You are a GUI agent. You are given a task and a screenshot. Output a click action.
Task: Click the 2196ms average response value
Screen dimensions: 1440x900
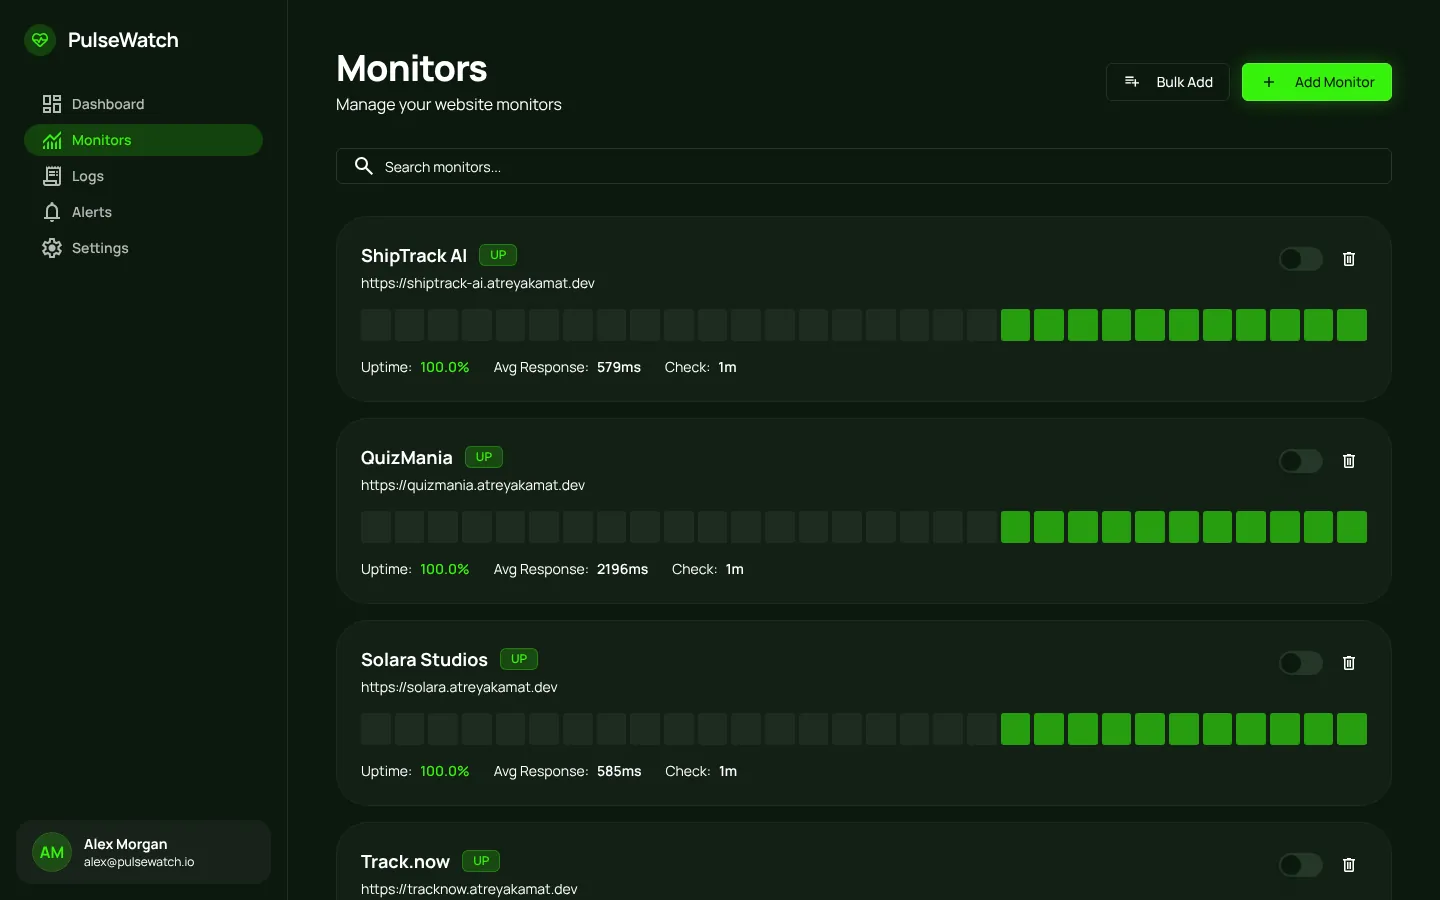click(x=622, y=569)
